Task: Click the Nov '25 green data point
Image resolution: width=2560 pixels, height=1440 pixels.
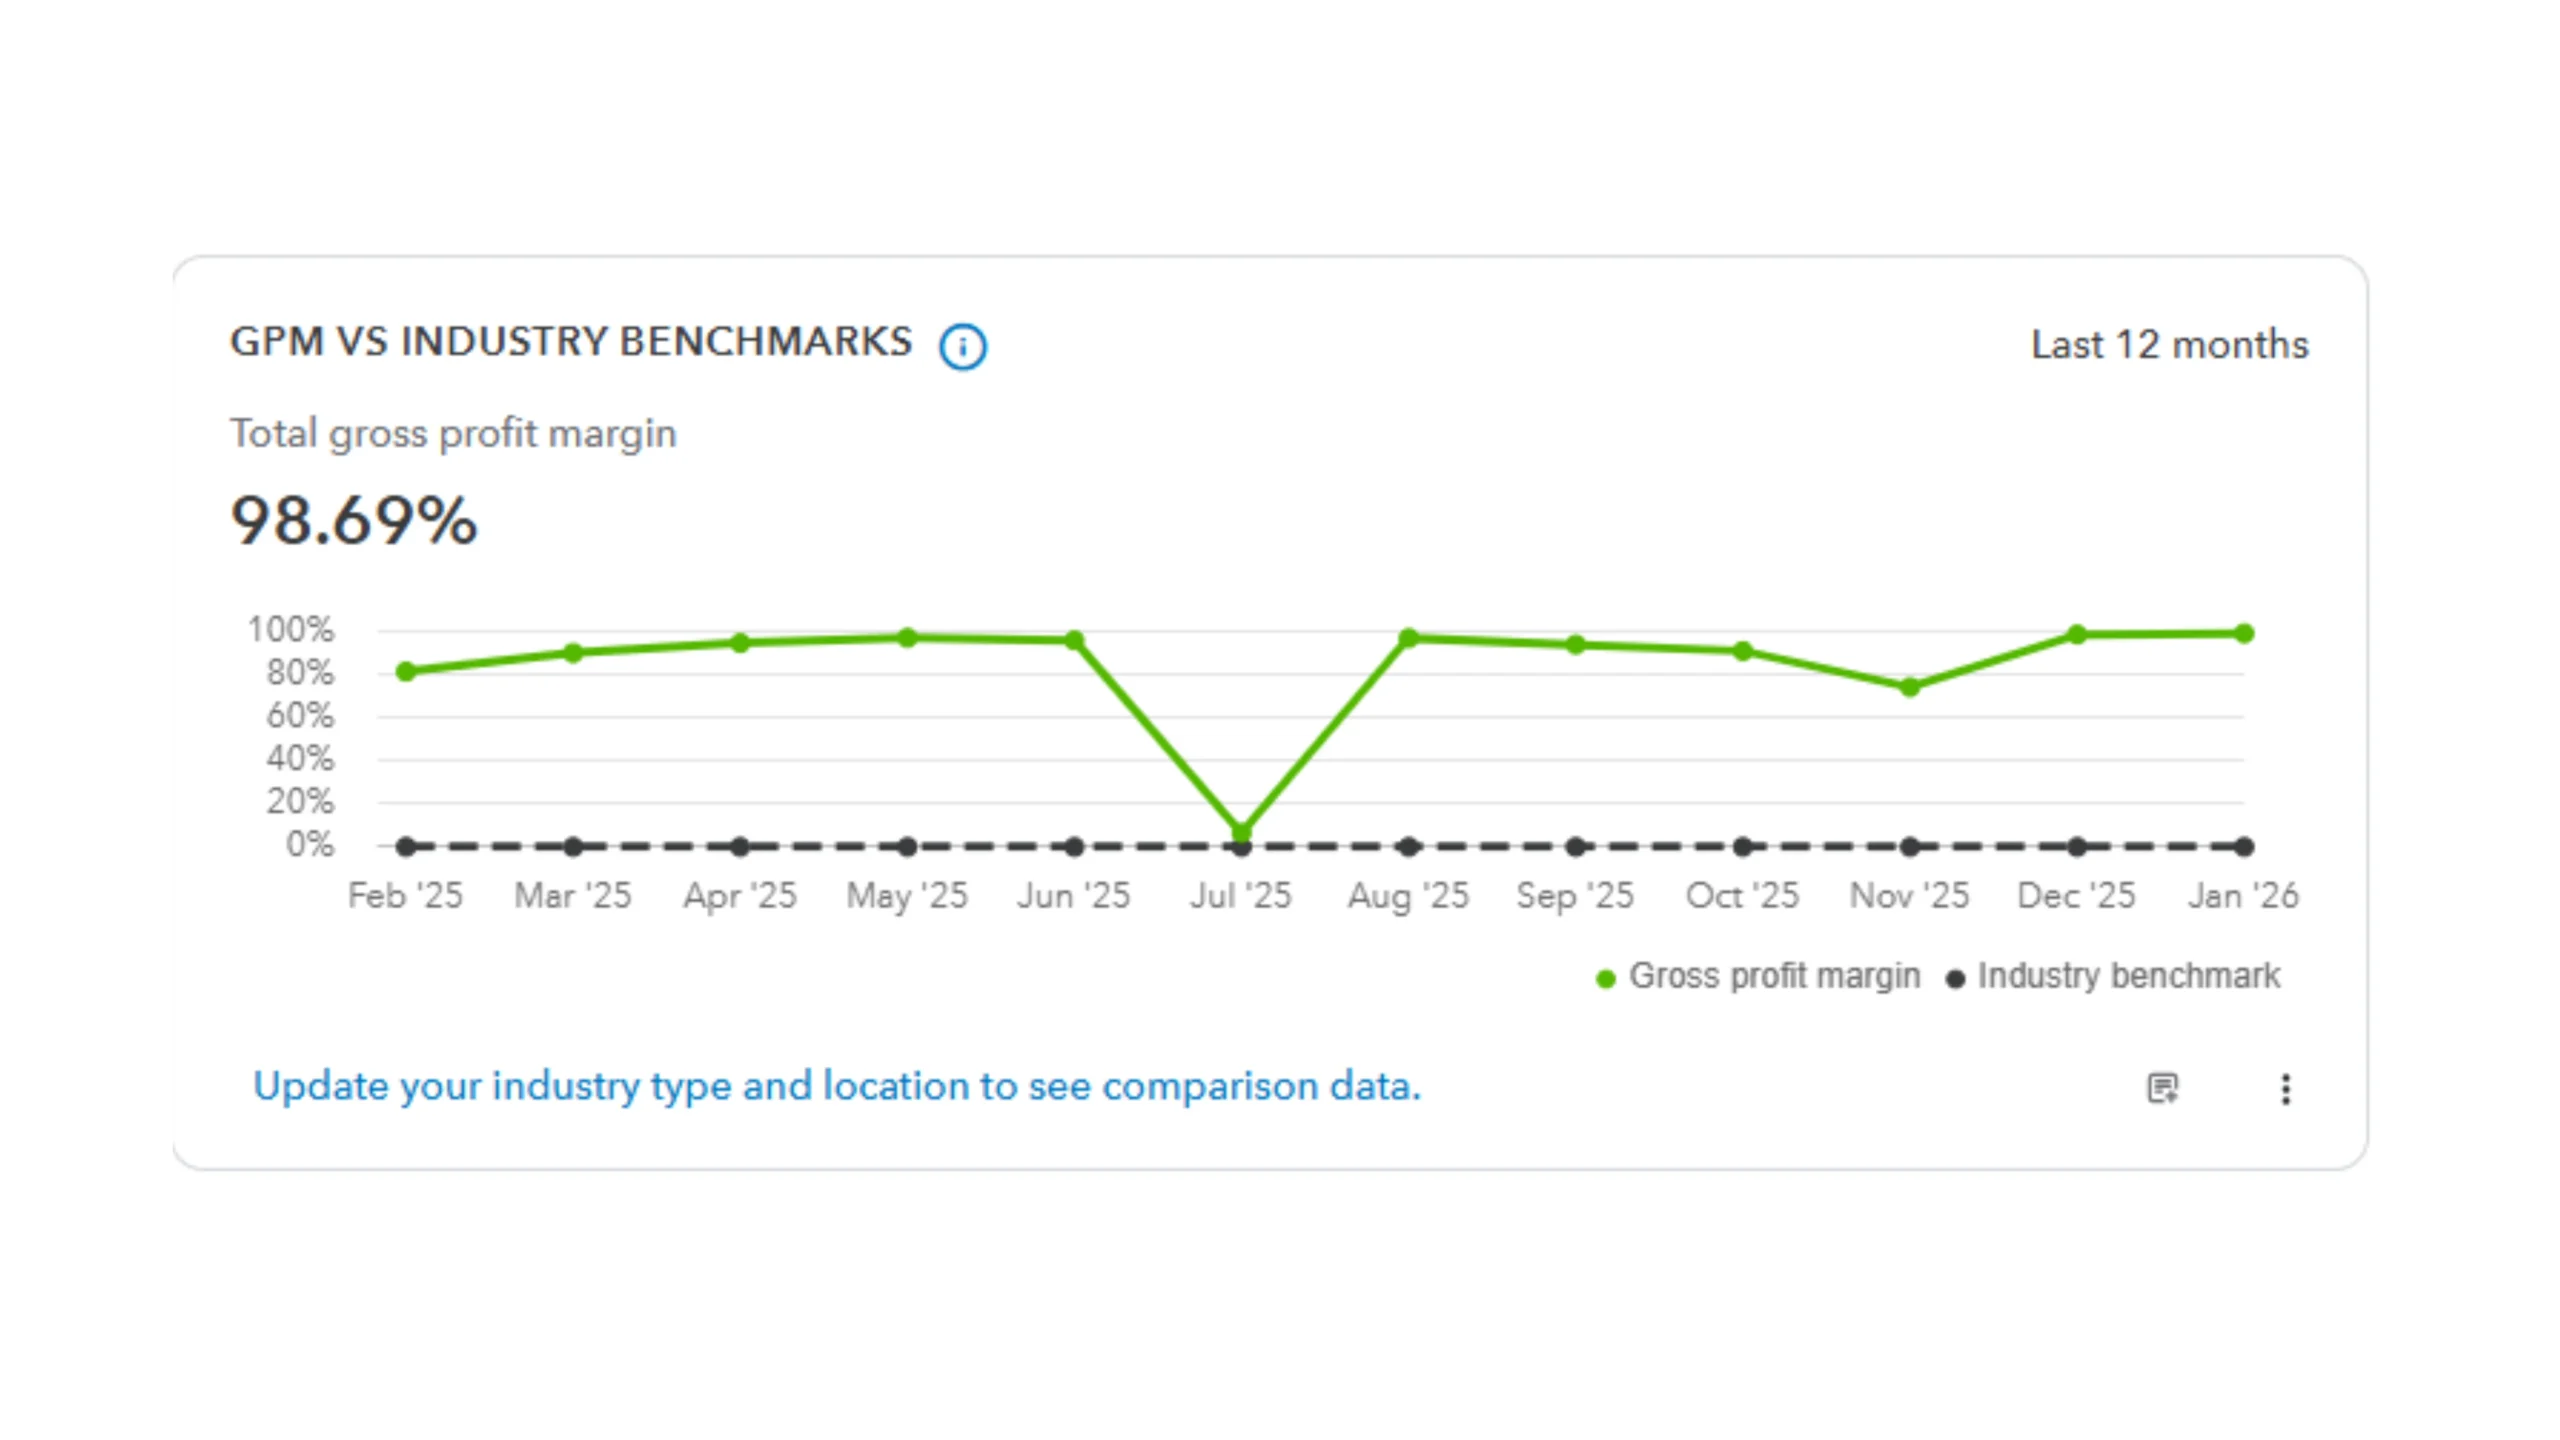Action: [x=1909, y=687]
